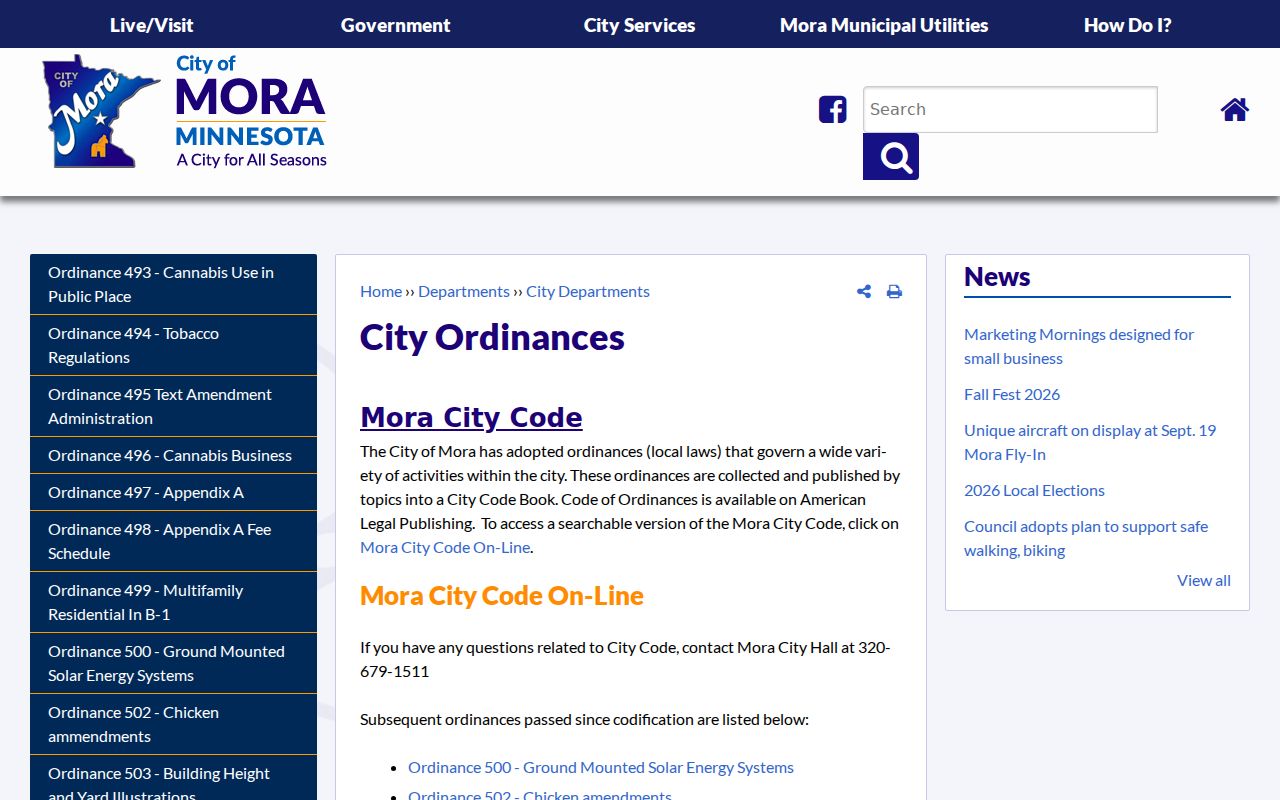
Task: Click the Mora City Code heading link
Action: tap(471, 417)
